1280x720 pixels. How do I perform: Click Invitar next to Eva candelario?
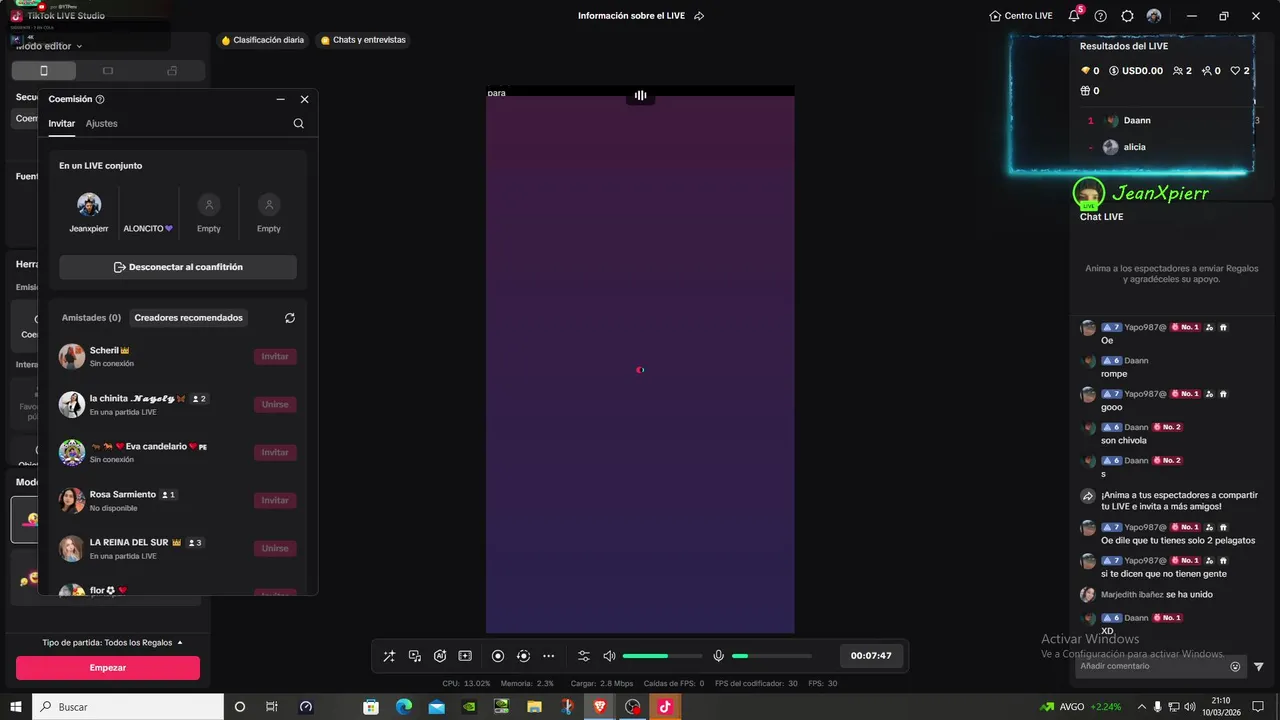click(x=275, y=453)
